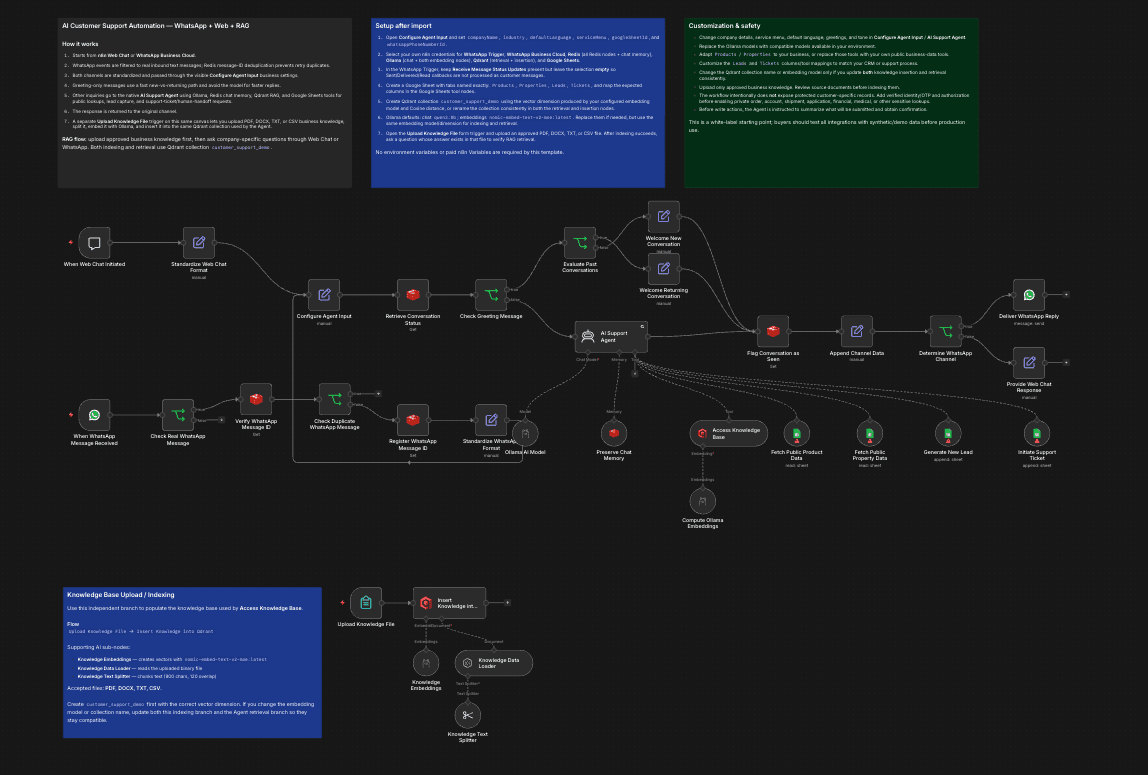Add a node after Provide Web Chat Response

(1066, 362)
